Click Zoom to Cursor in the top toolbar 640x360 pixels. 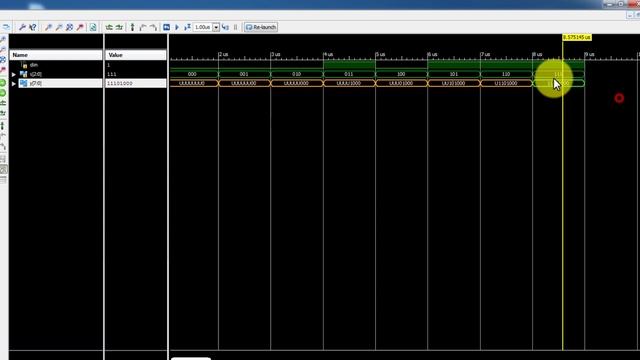coord(80,27)
